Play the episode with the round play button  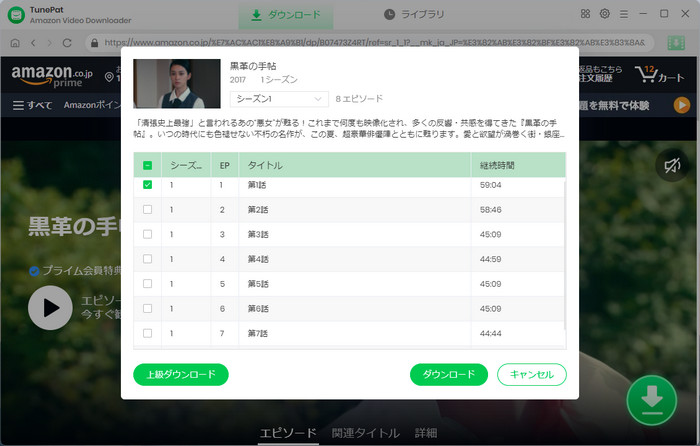tap(50, 308)
